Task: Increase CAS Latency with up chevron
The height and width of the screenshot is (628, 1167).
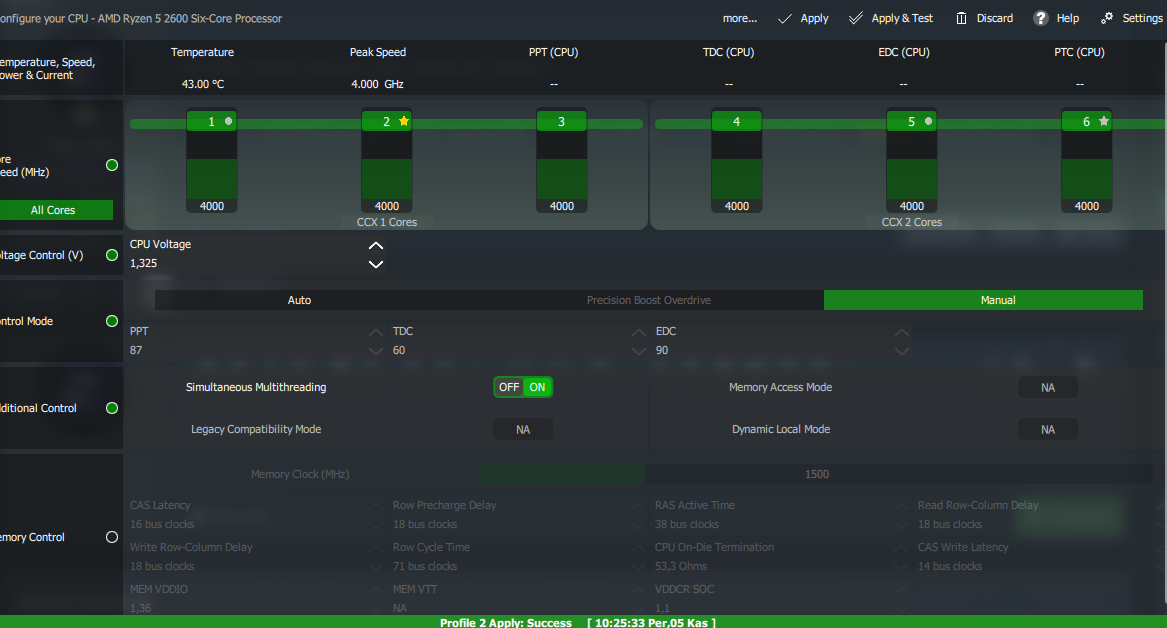Action: pos(376,506)
